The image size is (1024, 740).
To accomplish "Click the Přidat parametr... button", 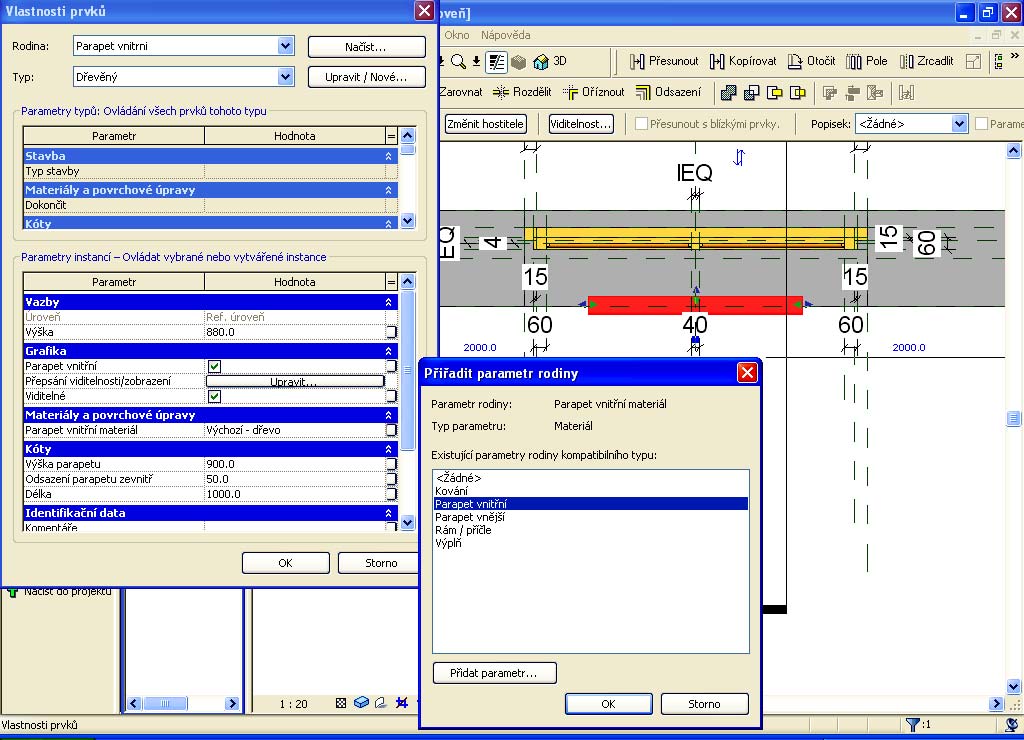I will 494,673.
